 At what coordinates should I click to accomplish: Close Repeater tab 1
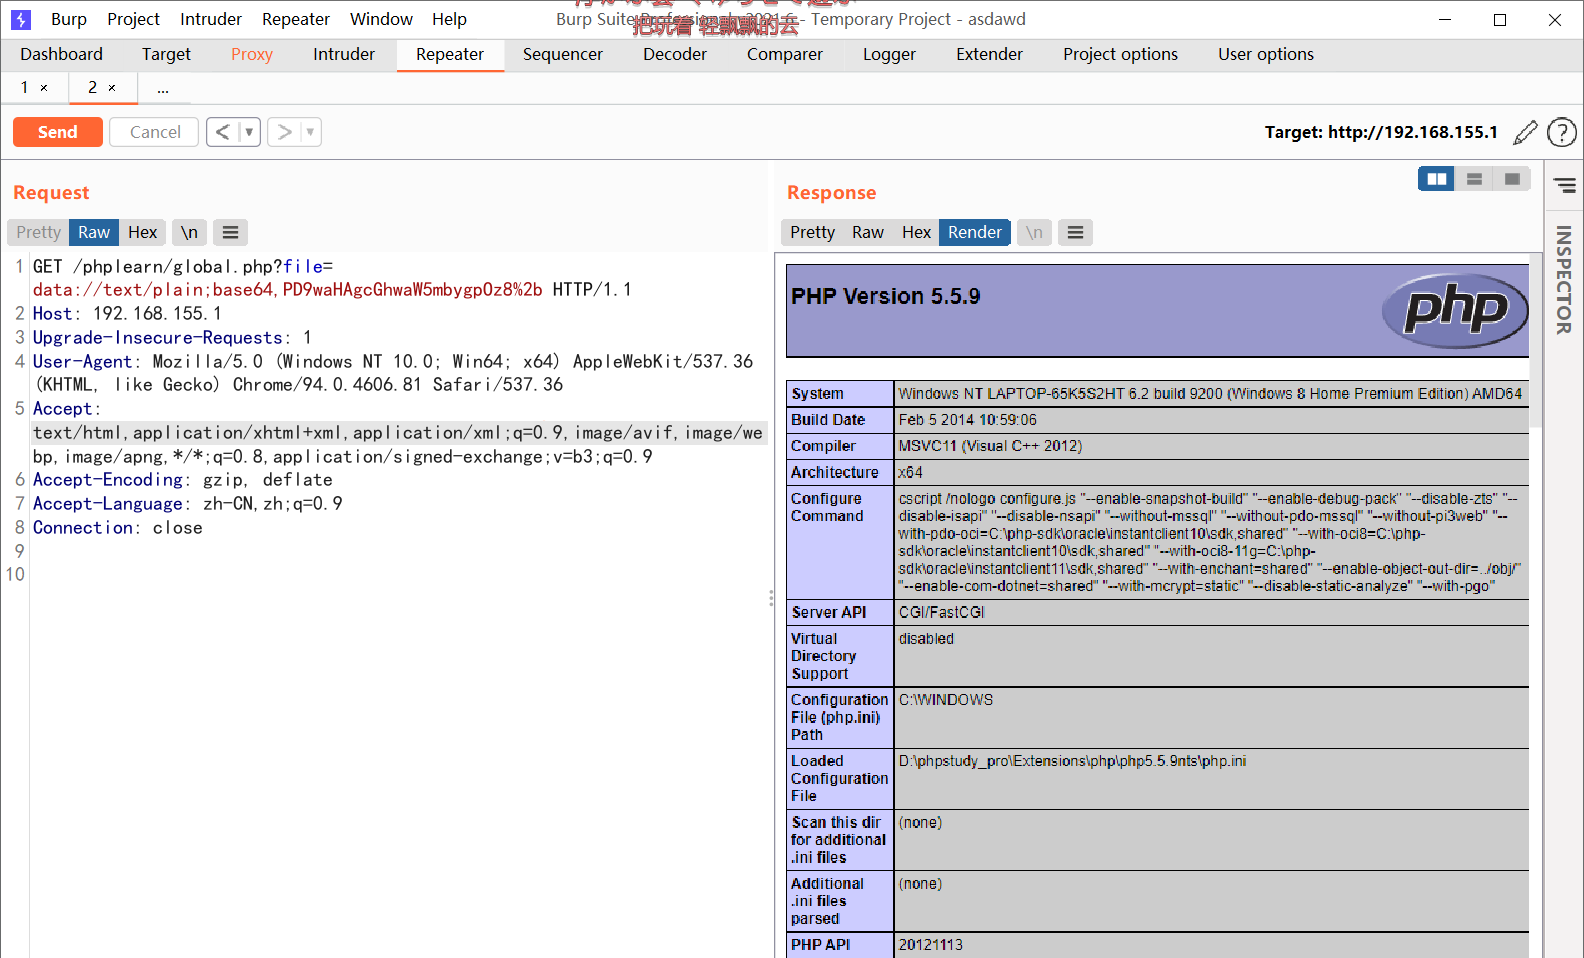(x=44, y=88)
